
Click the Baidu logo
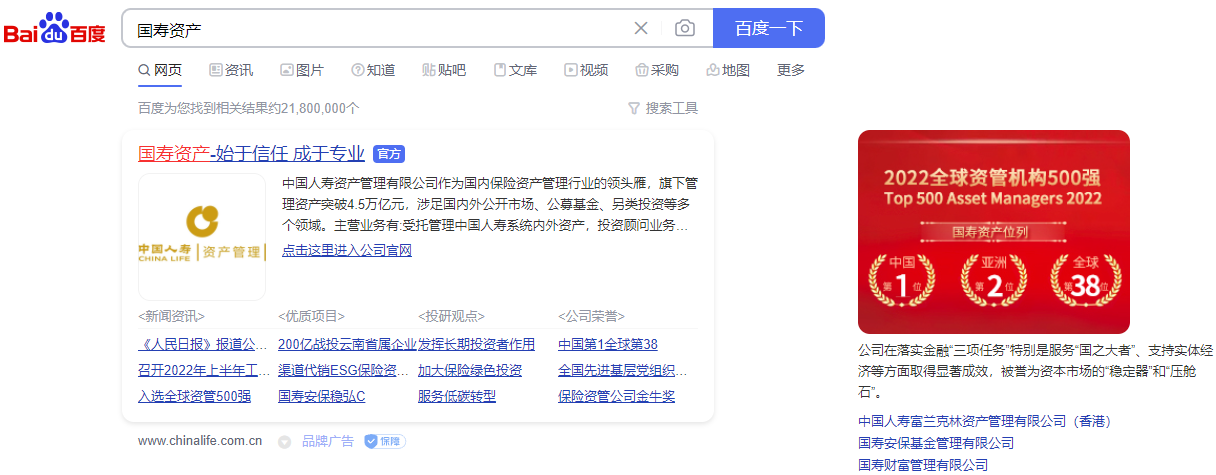click(x=55, y=29)
